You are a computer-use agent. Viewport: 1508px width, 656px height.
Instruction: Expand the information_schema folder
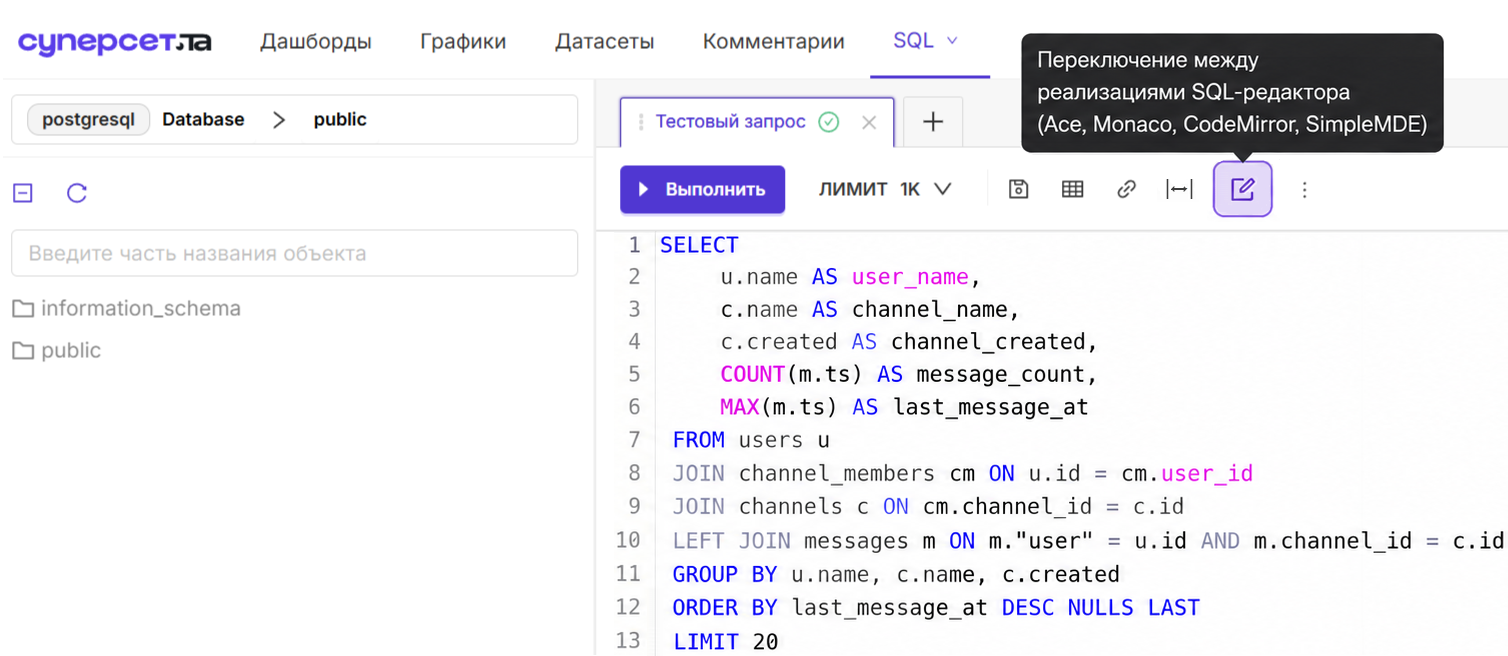[x=126, y=308]
